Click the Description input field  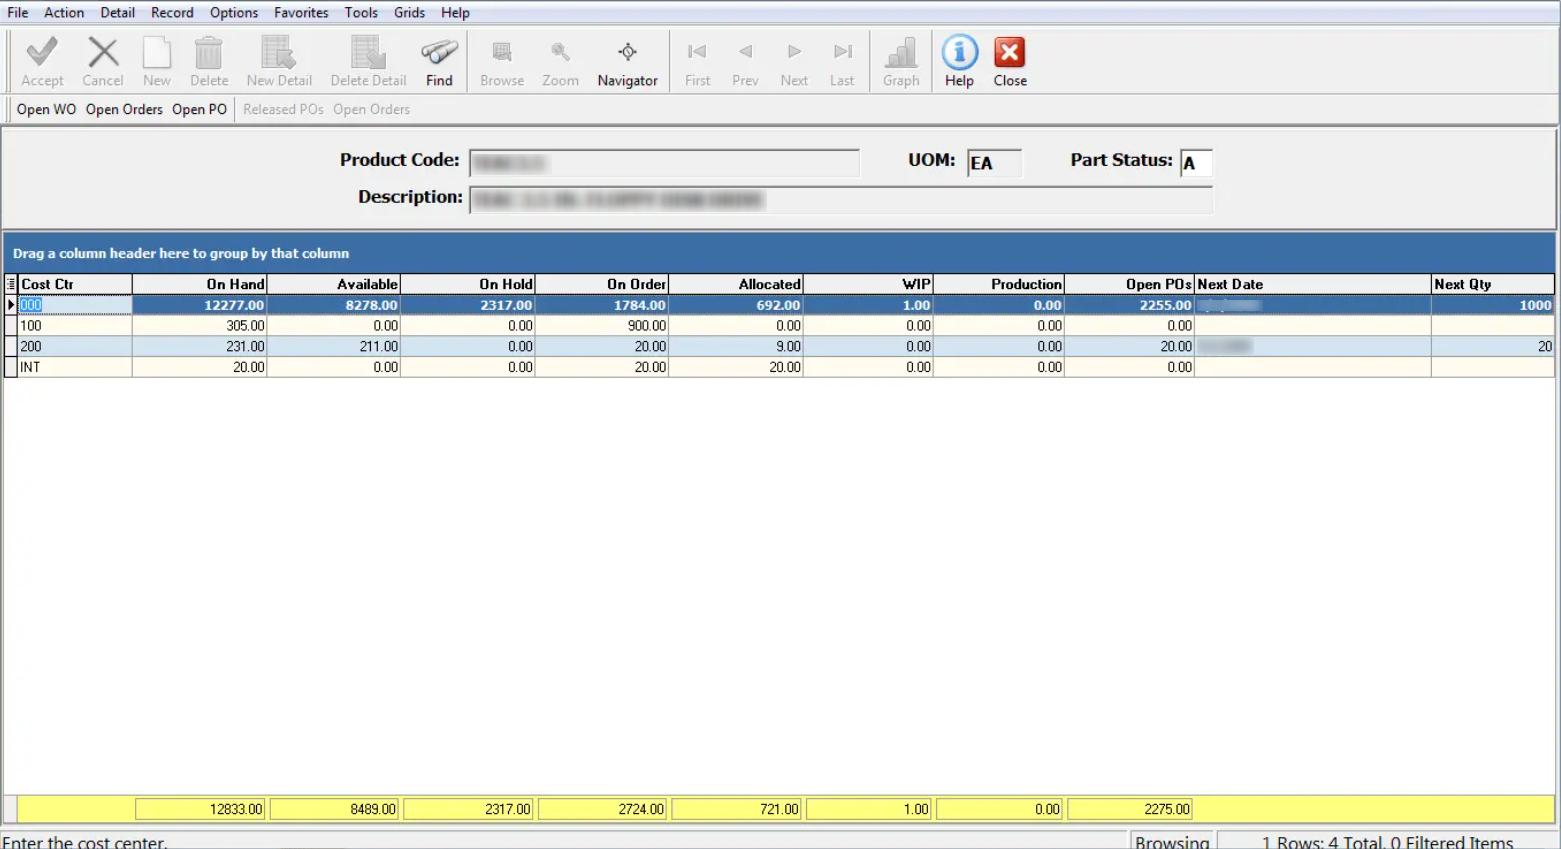coord(841,200)
